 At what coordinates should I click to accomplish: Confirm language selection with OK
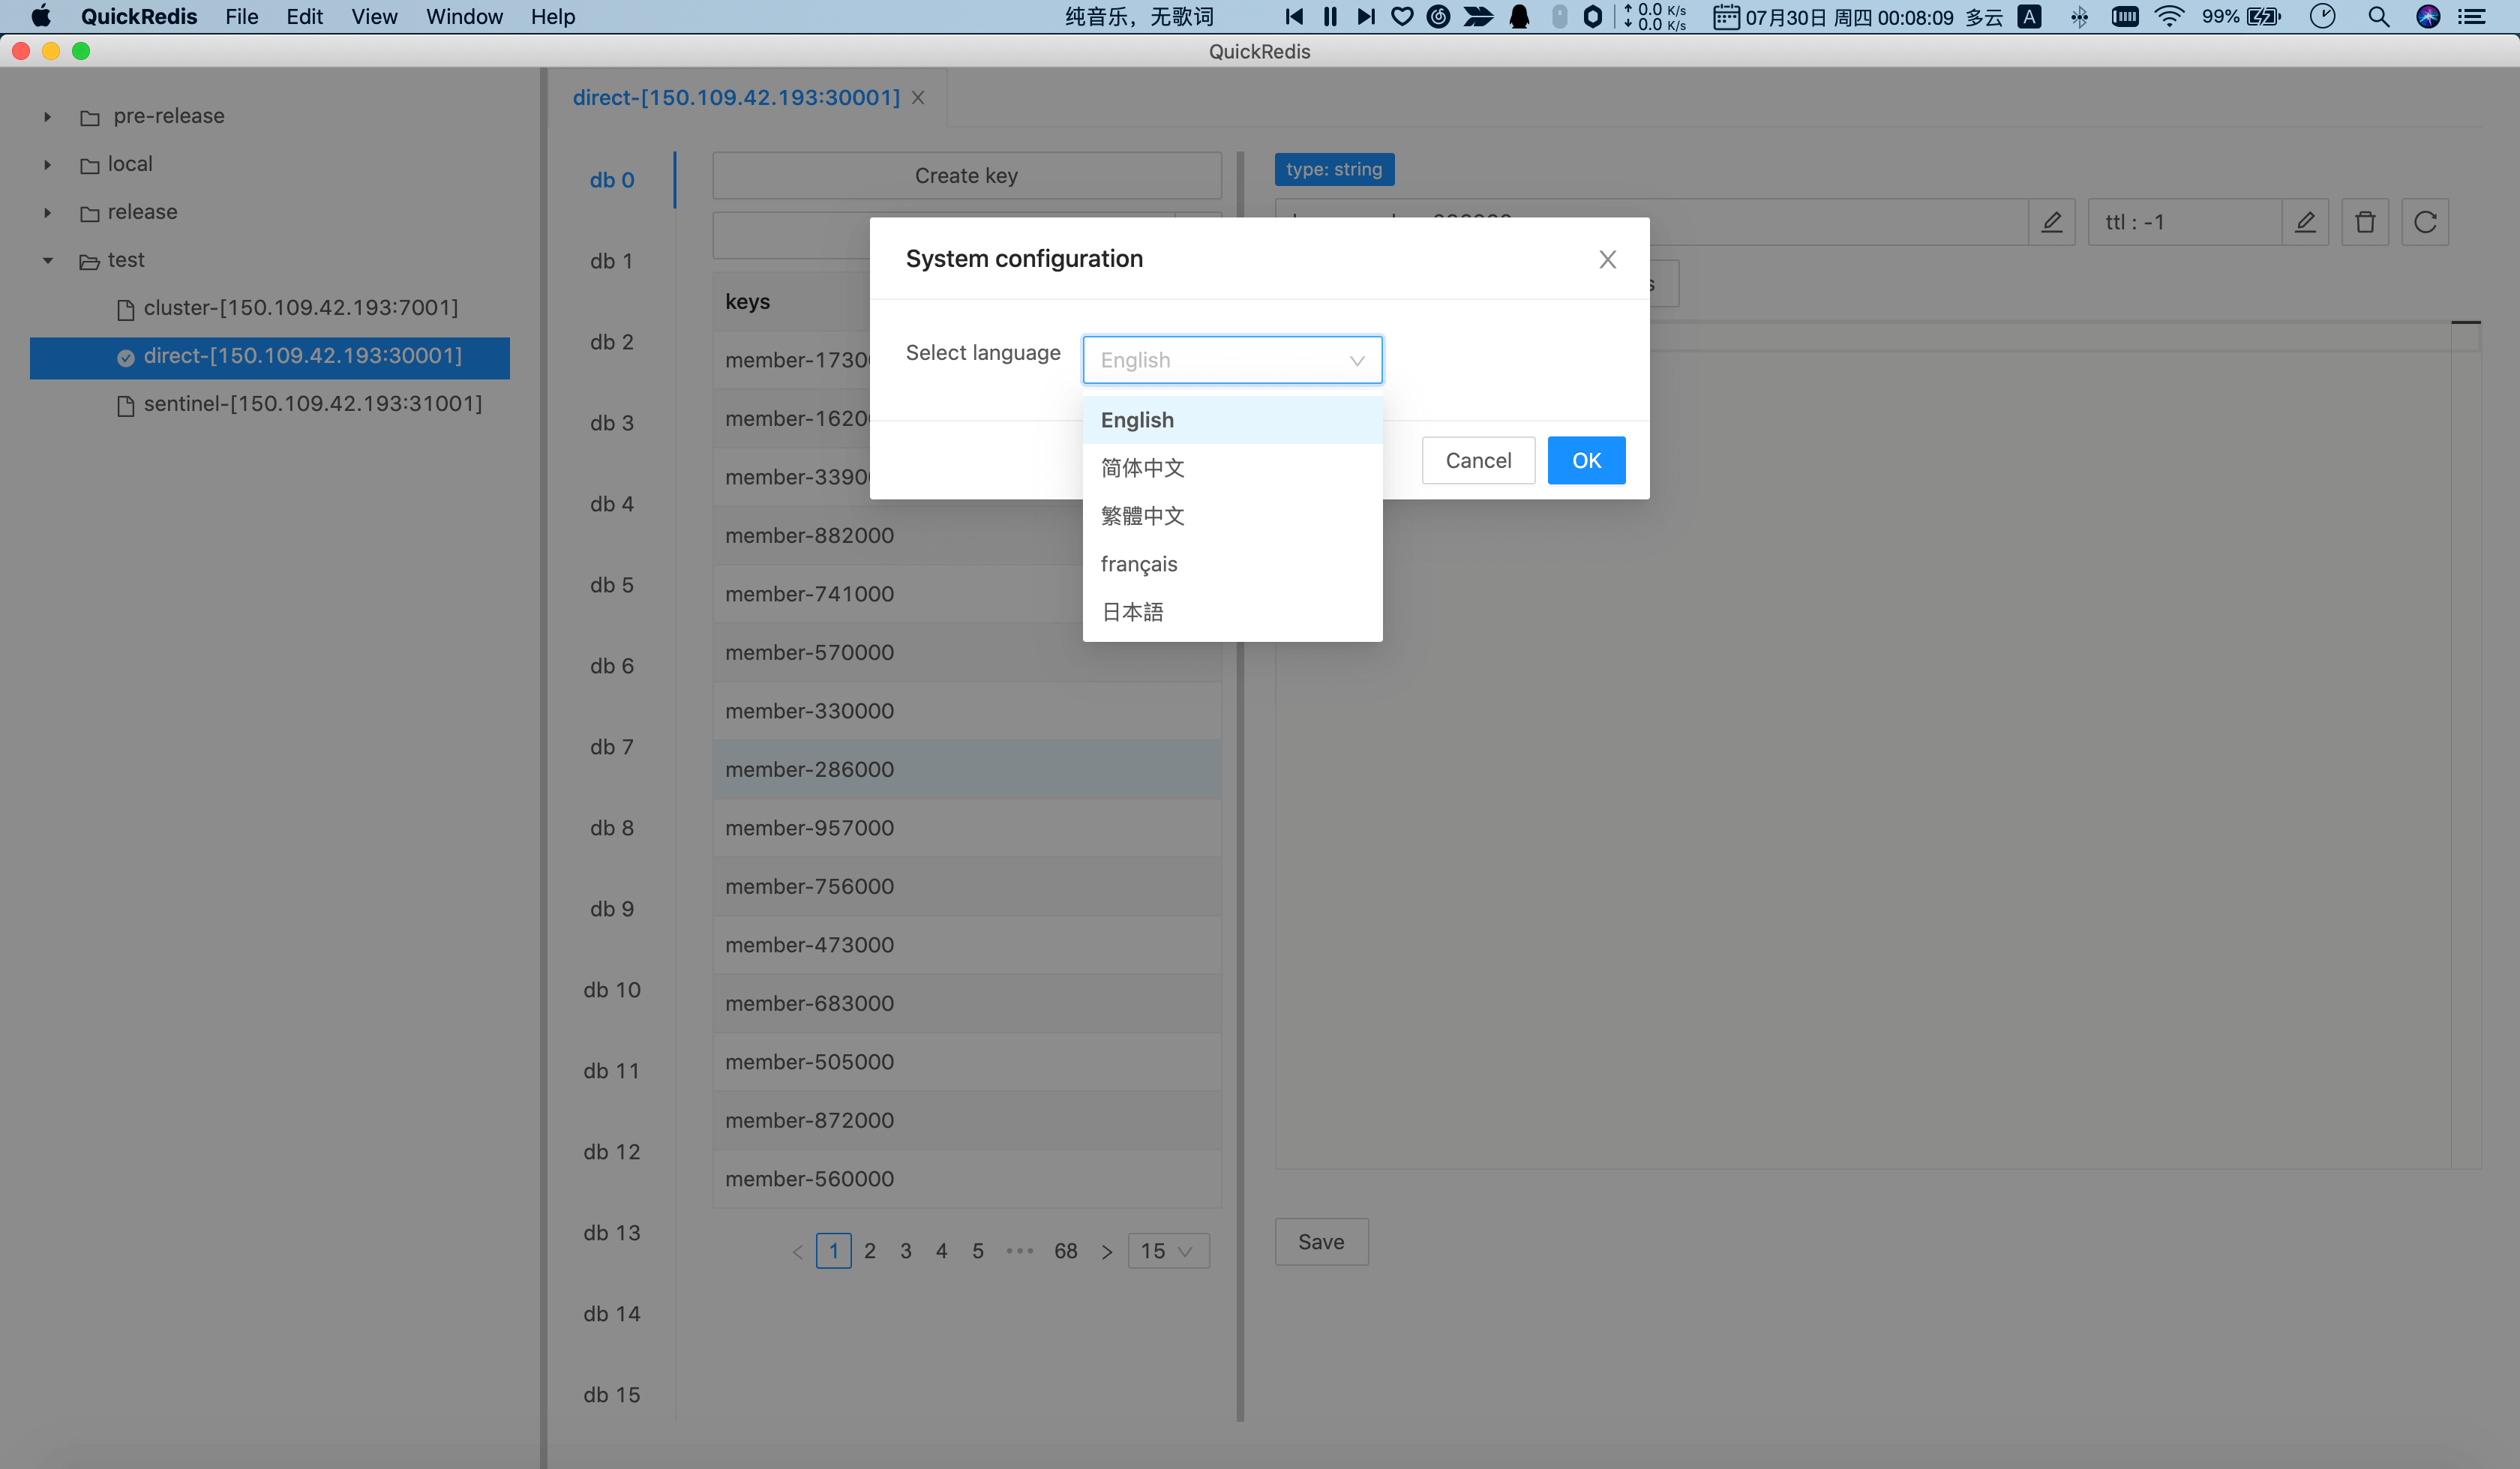1586,460
